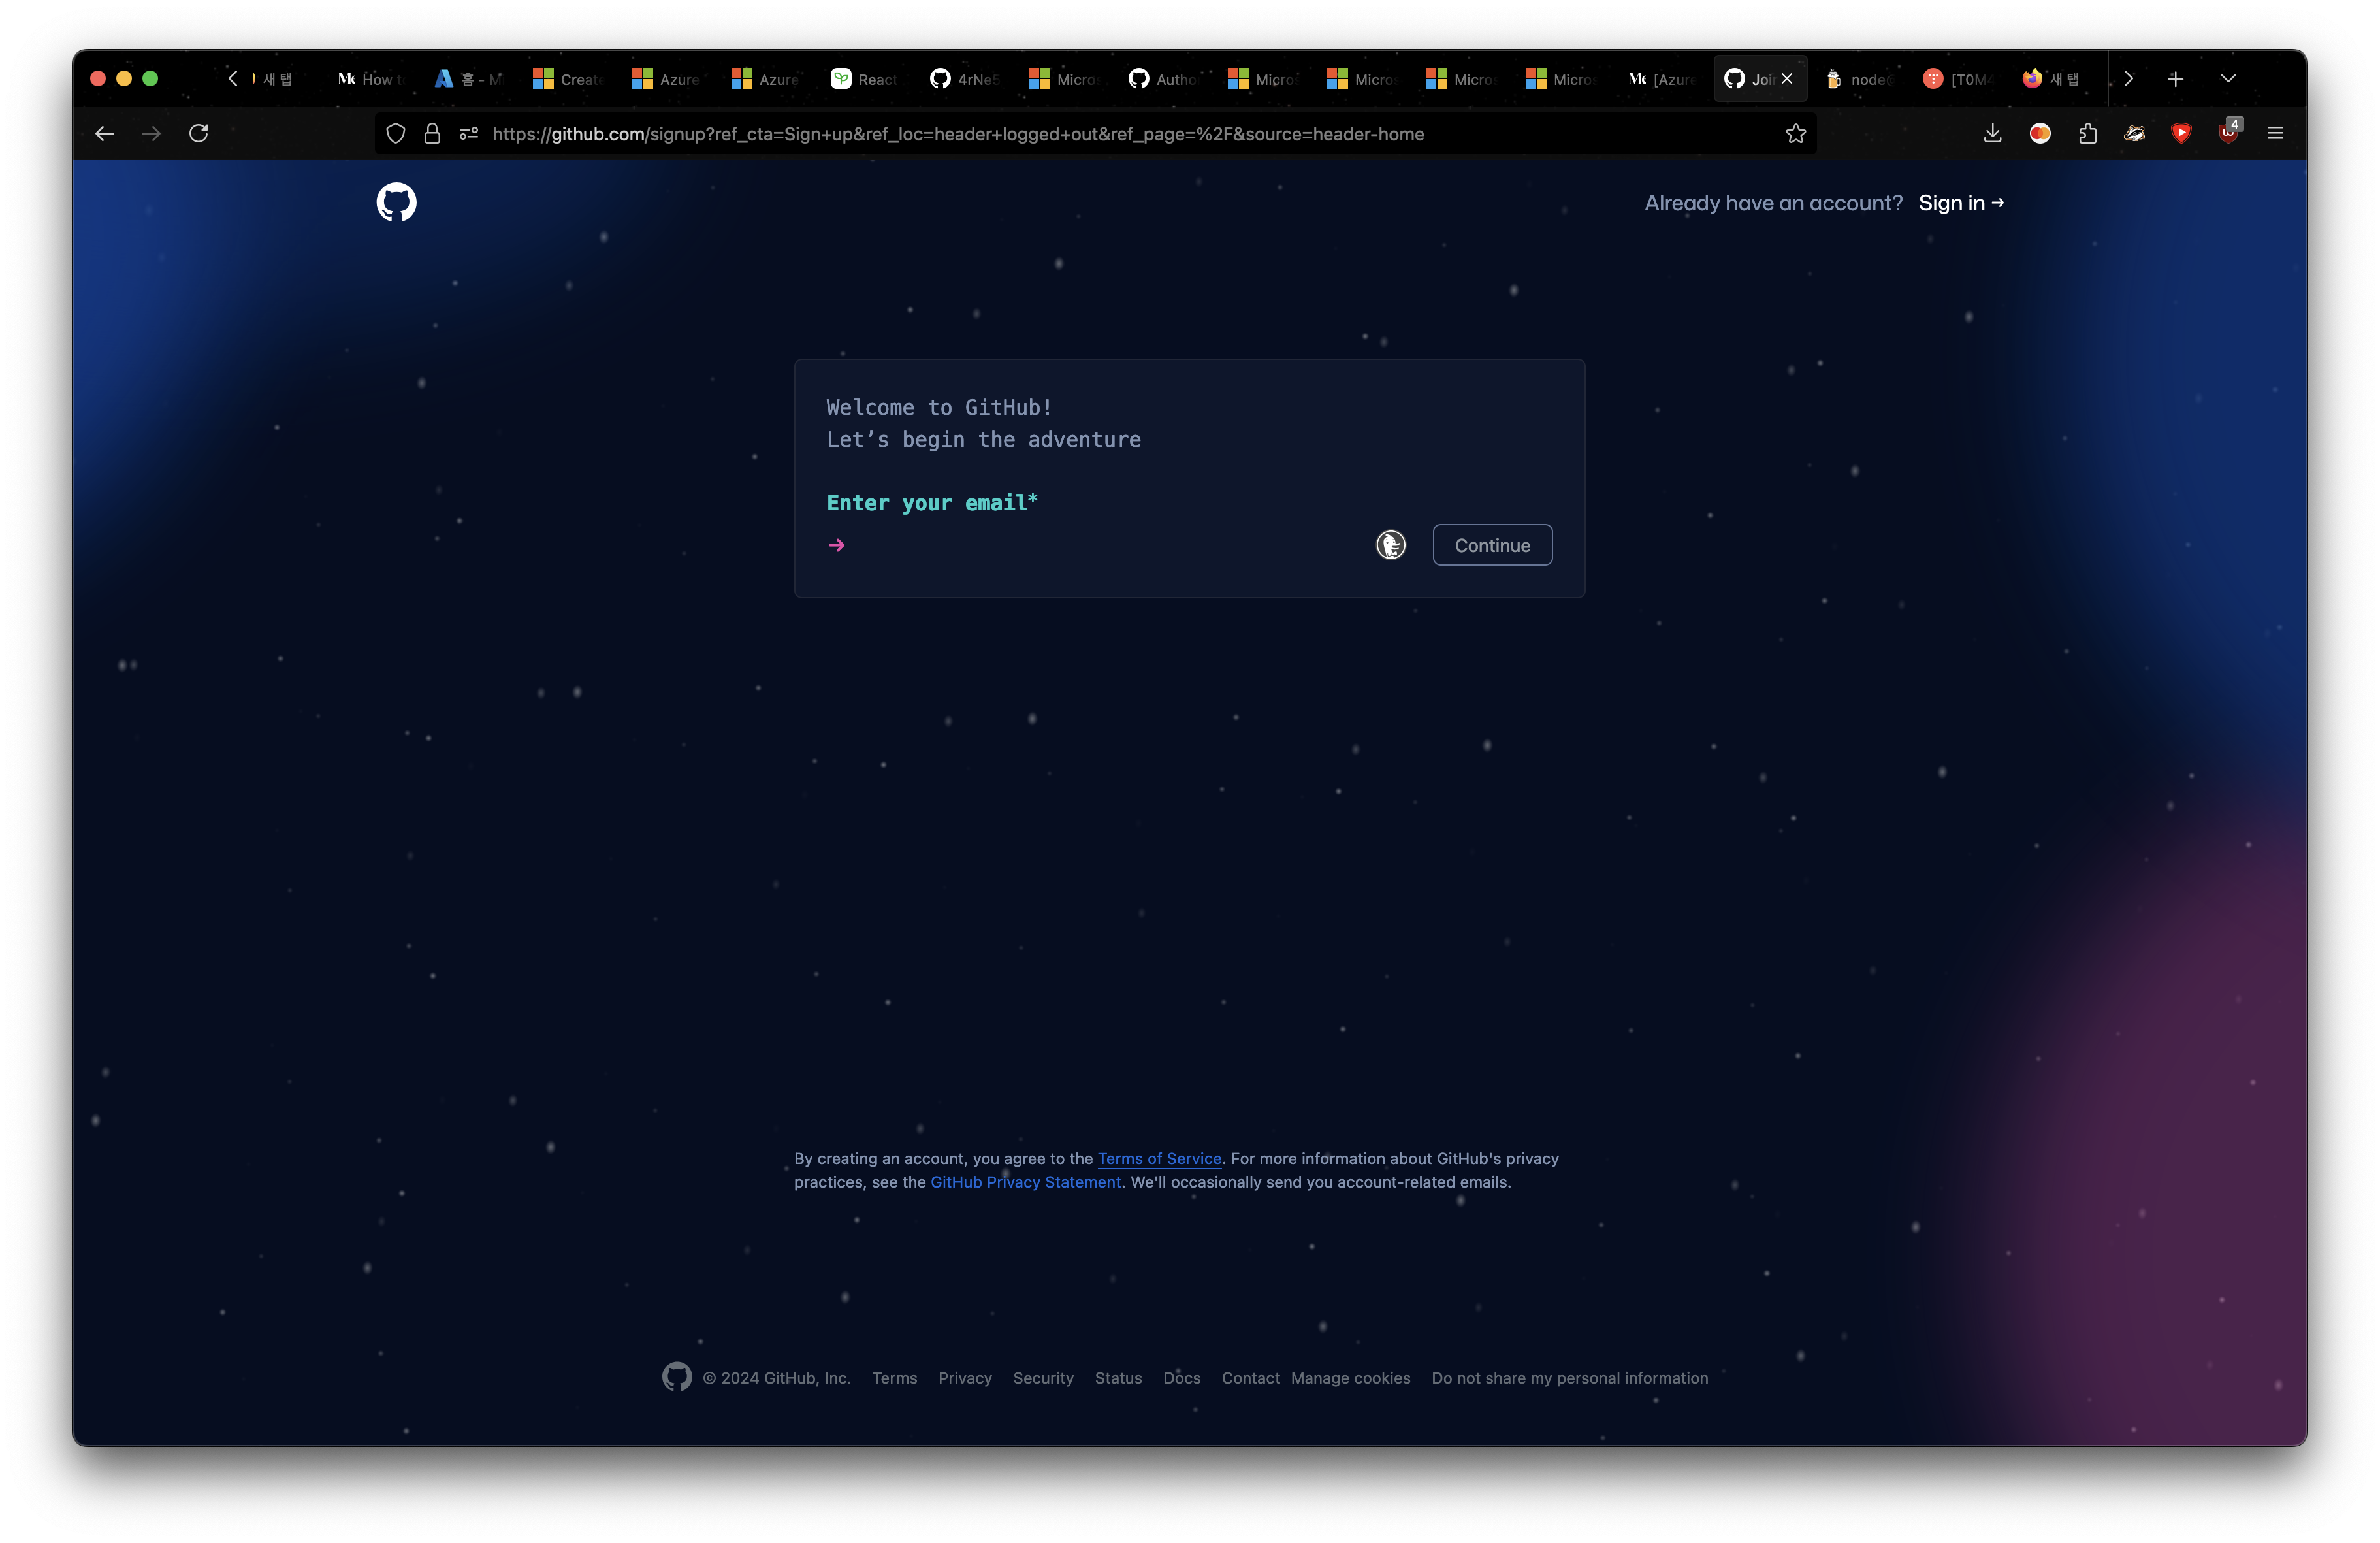
Task: Open the Firefox downloads panel
Action: point(1992,133)
